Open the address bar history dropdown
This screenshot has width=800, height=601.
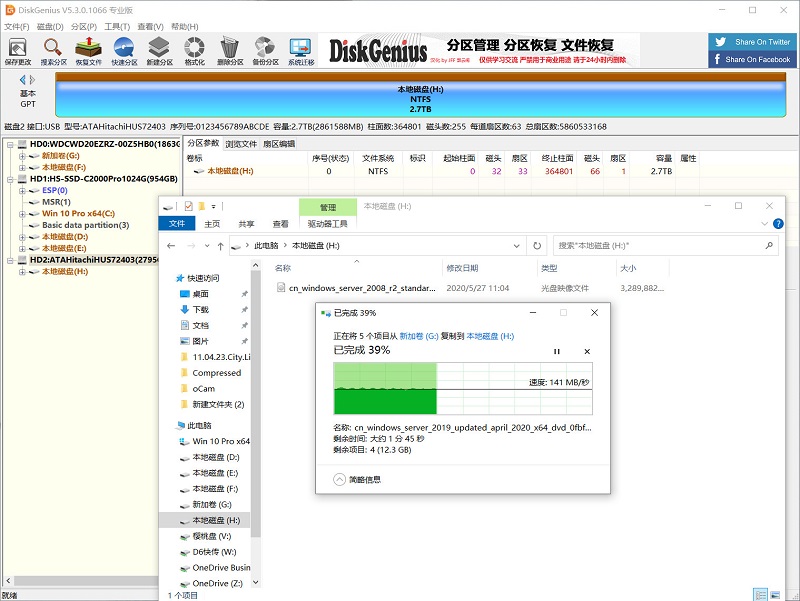[x=516, y=246]
